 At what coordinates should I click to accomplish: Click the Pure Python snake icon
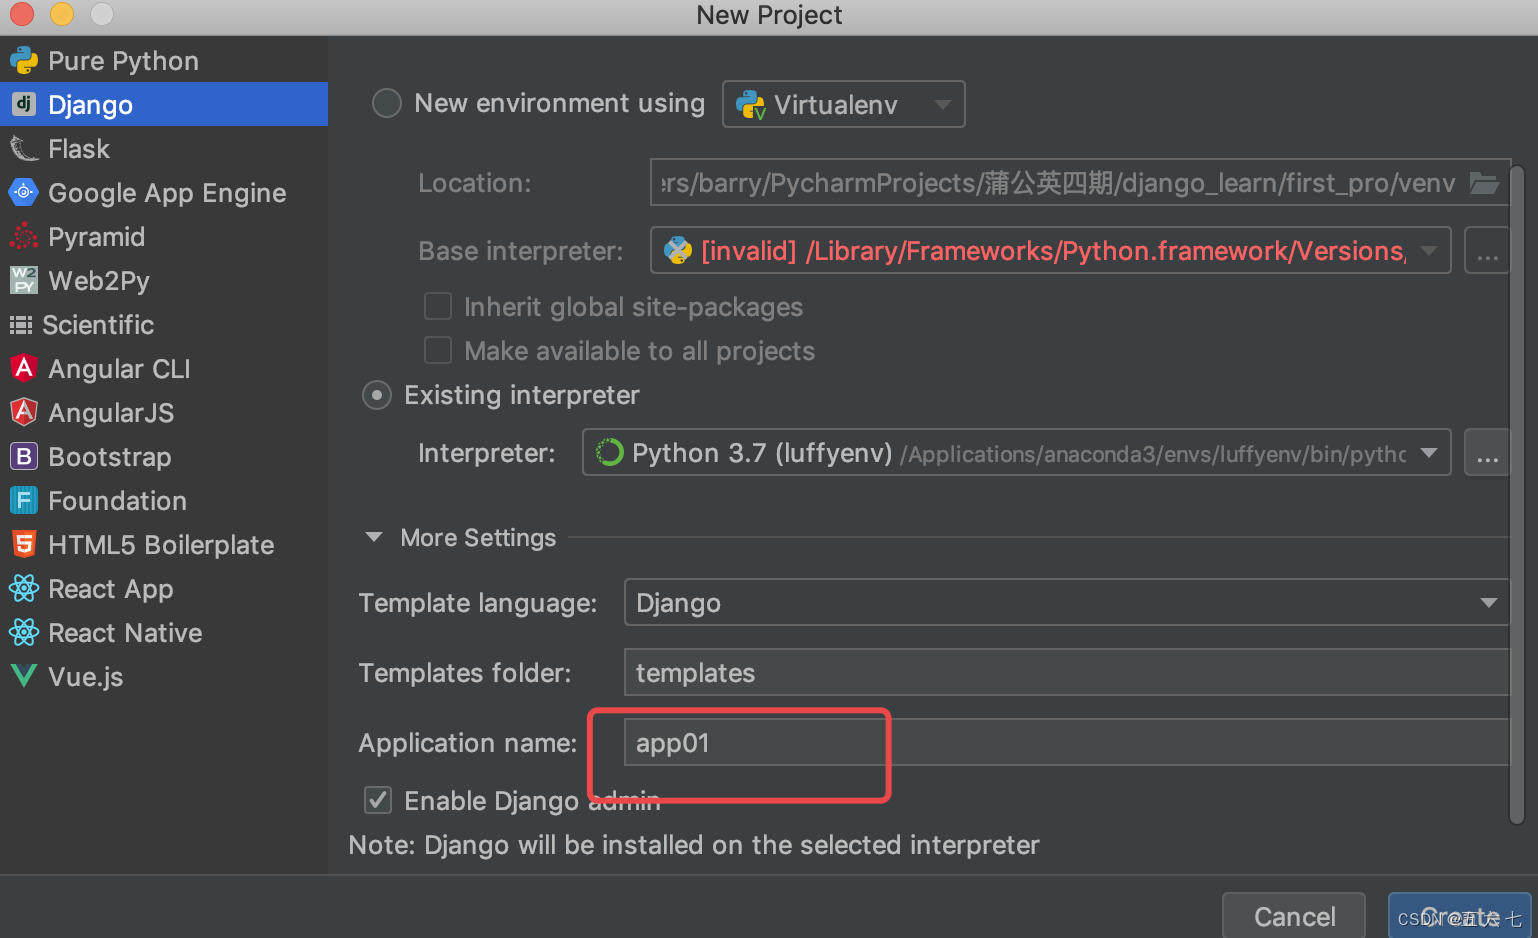pyautogui.click(x=24, y=61)
